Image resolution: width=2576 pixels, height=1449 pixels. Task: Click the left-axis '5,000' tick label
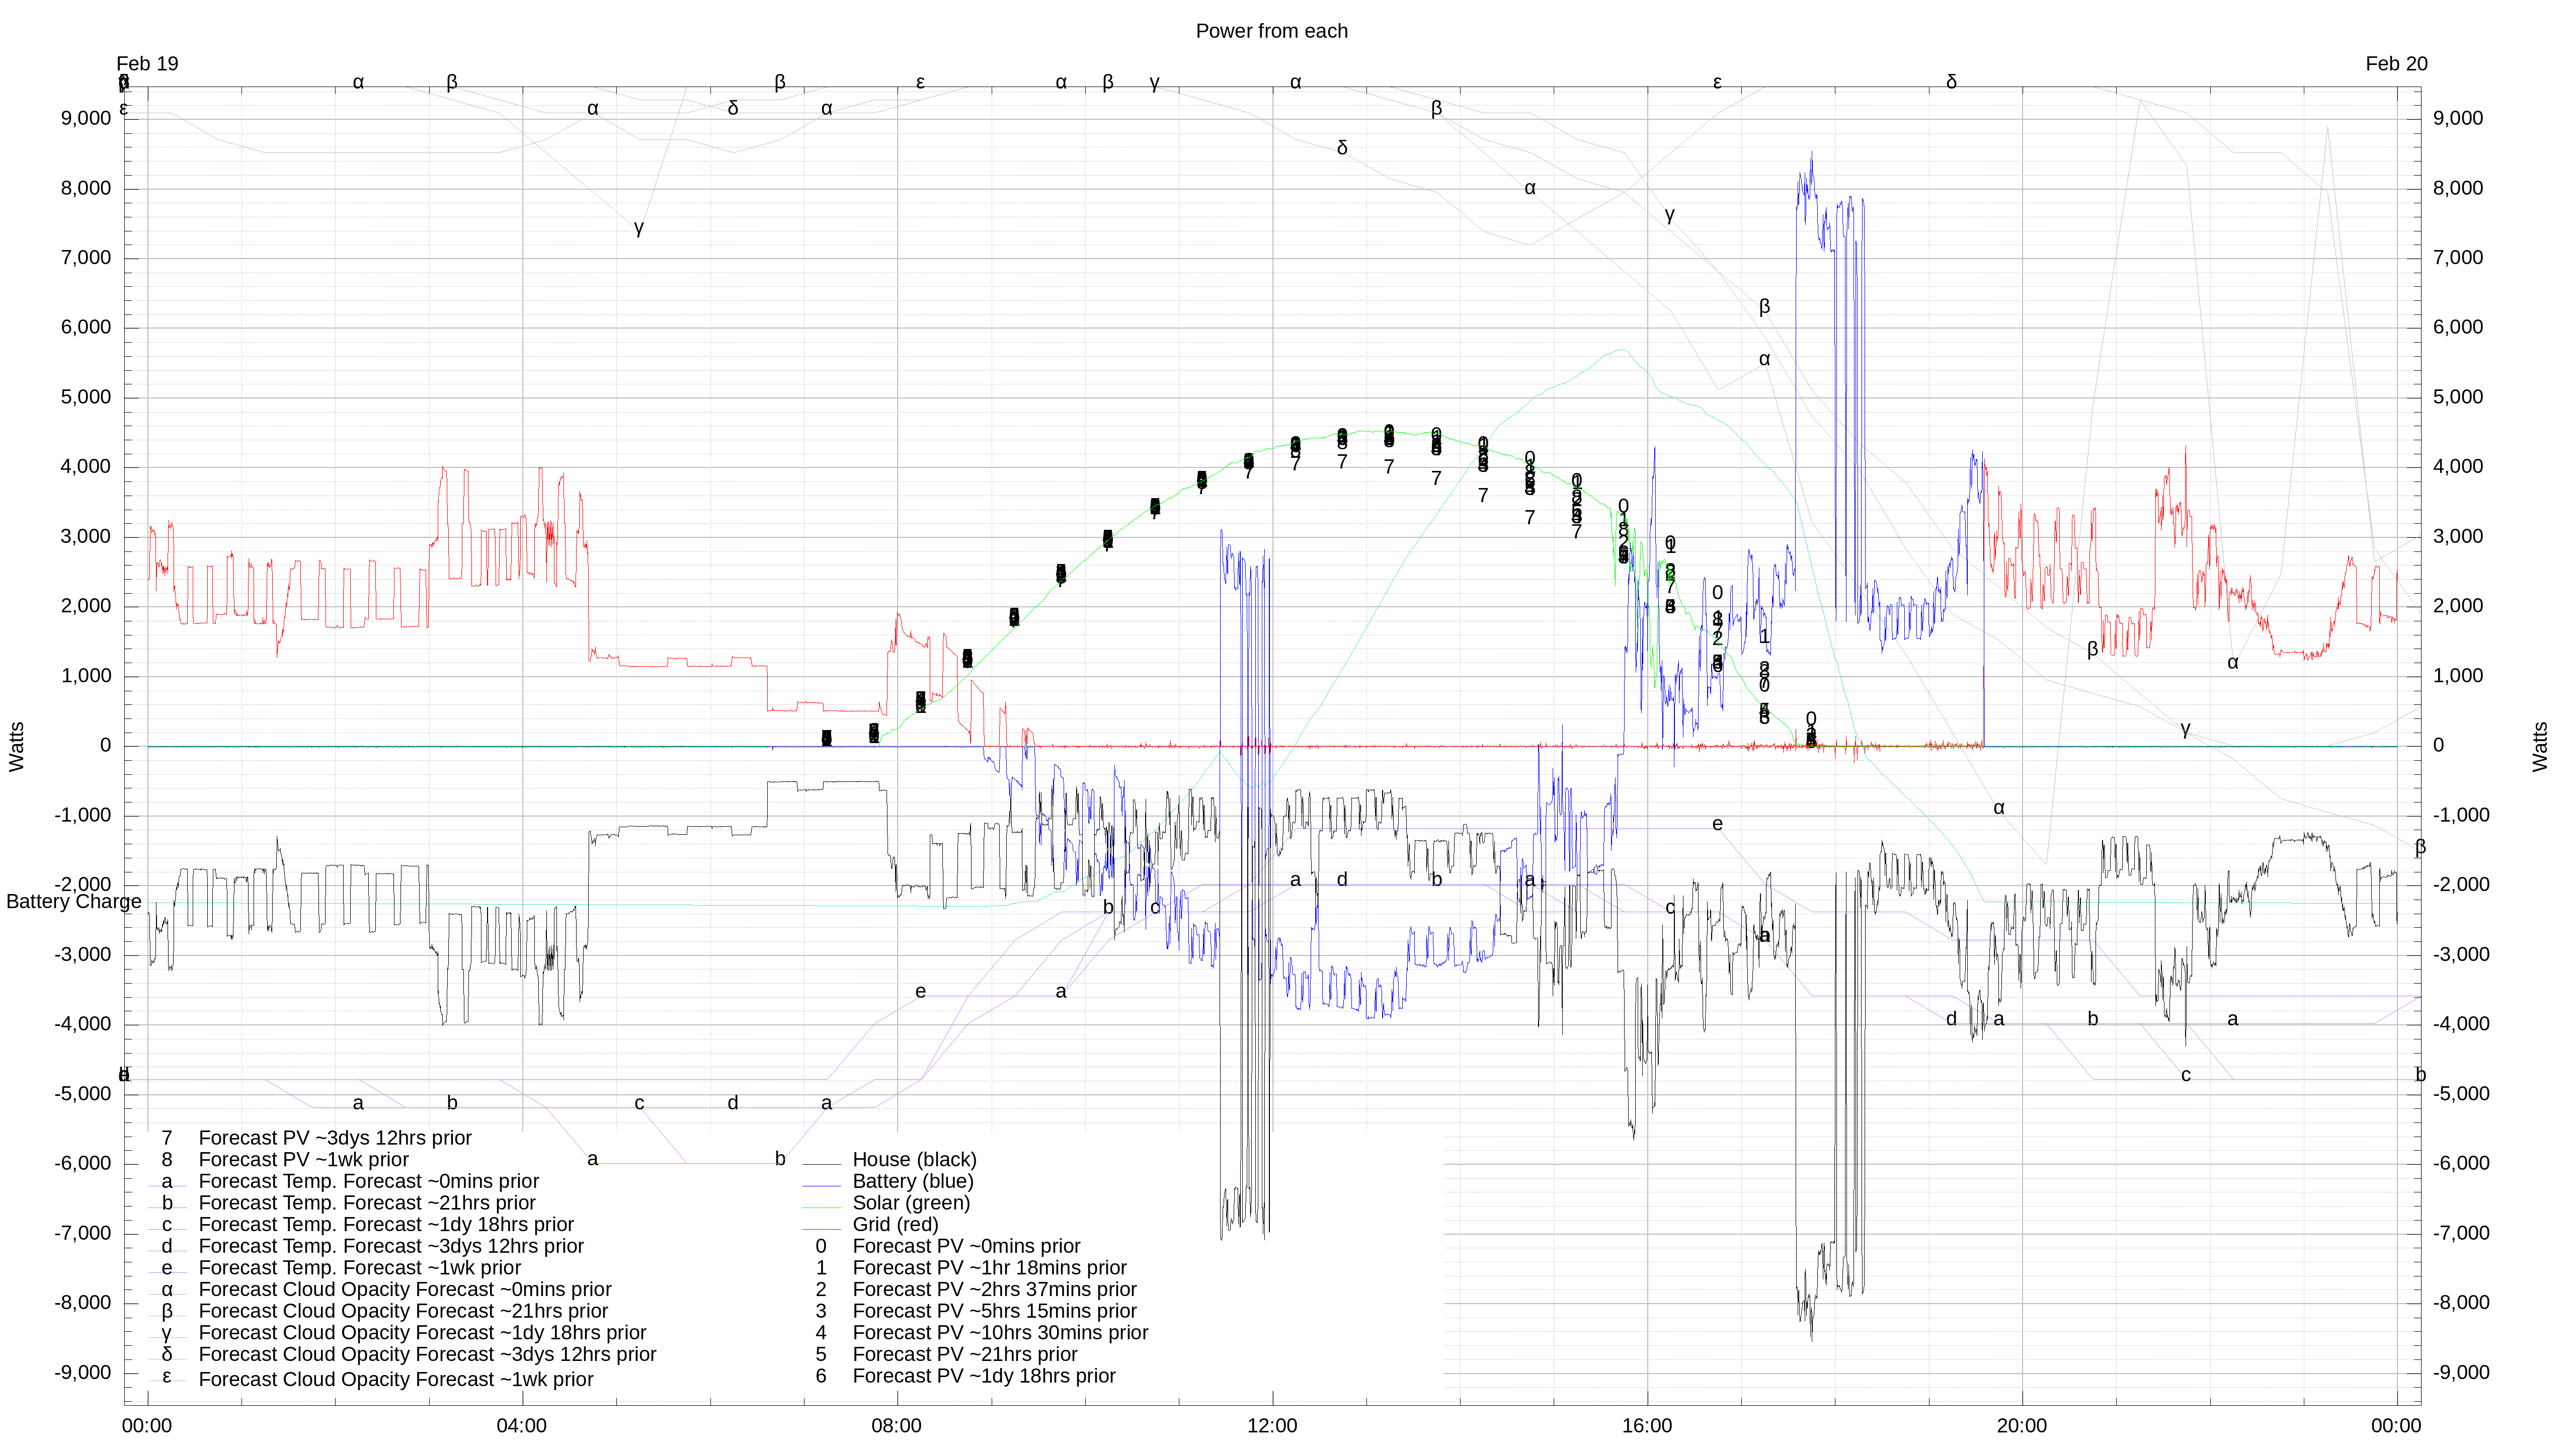point(86,397)
